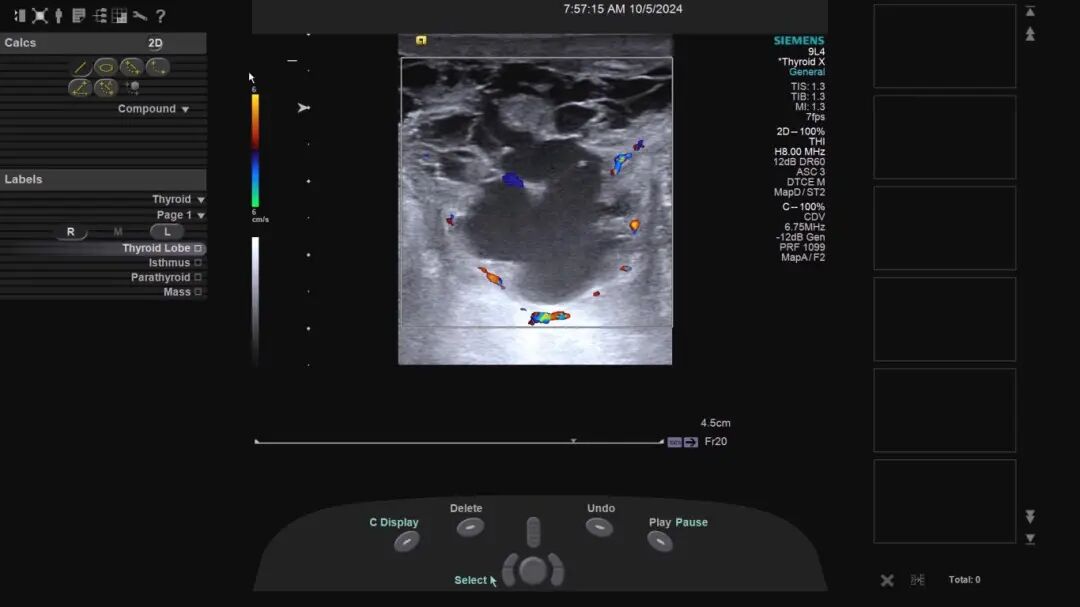Click the color Doppler velocity scale bar
Image resolution: width=1080 pixels, height=607 pixels.
click(255, 150)
